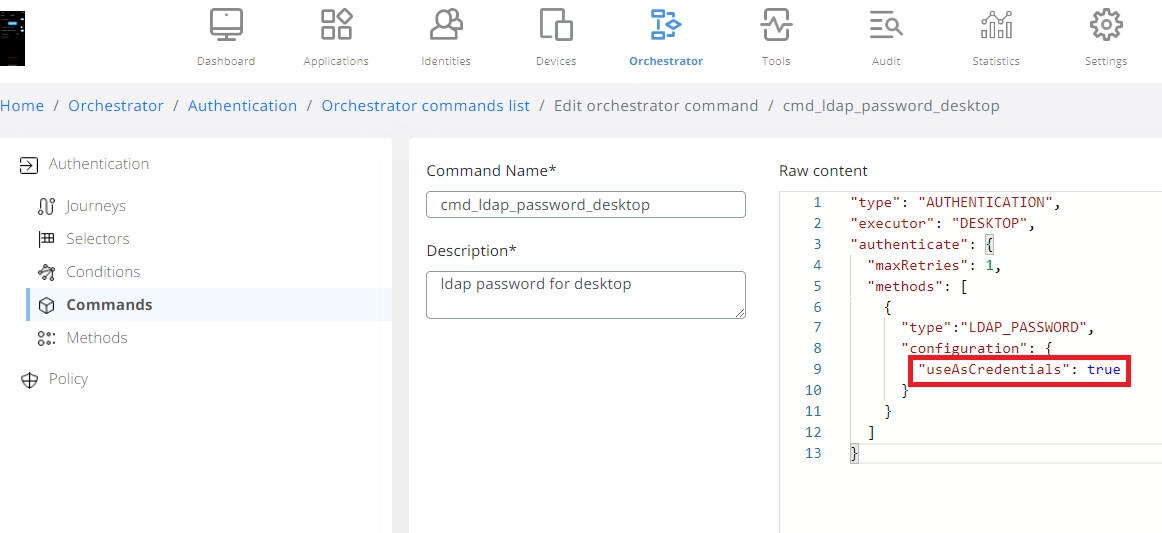
Task: Open the Settings gear icon
Action: pyautogui.click(x=1106, y=25)
